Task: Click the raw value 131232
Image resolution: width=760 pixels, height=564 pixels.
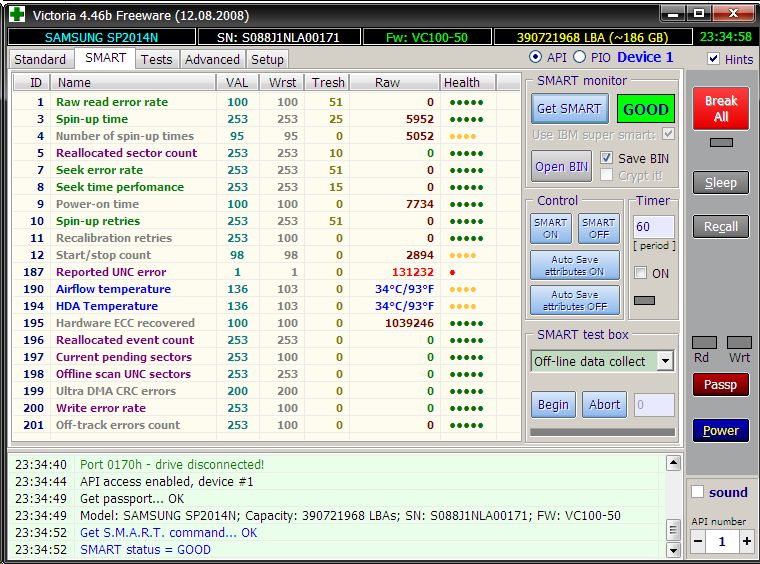Action: (413, 272)
